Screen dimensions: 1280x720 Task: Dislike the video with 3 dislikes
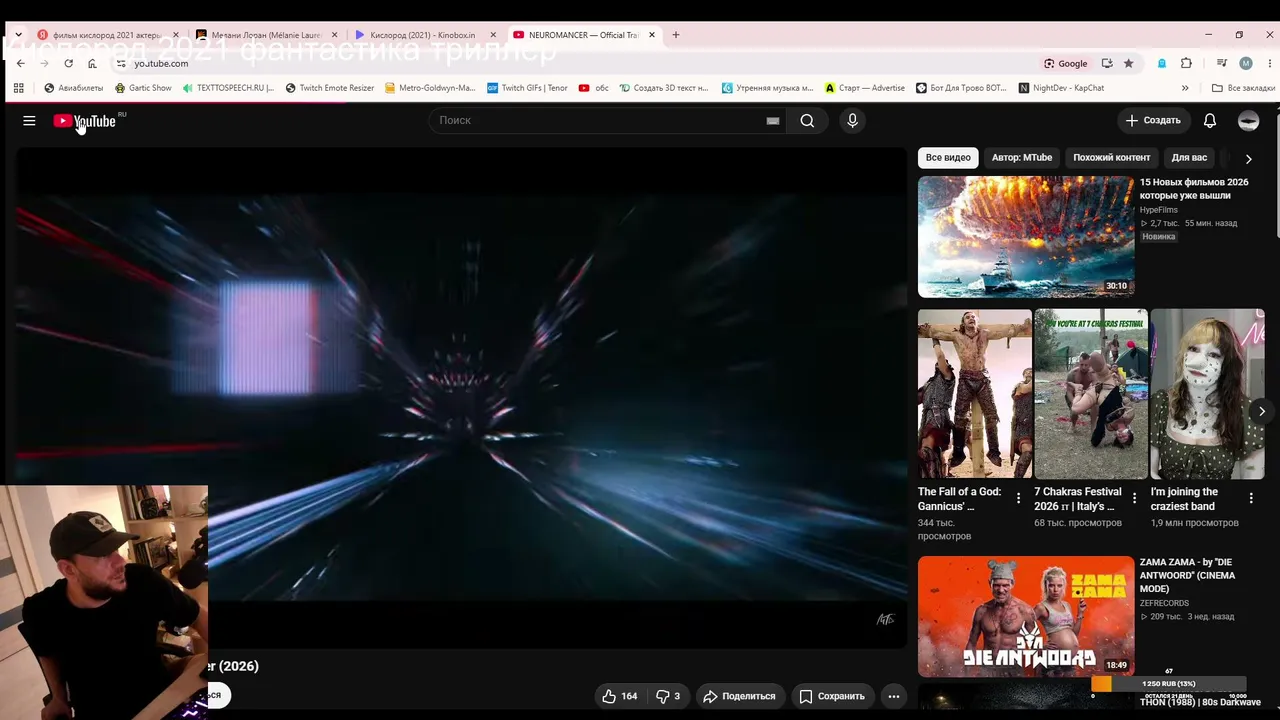pyautogui.click(x=667, y=696)
